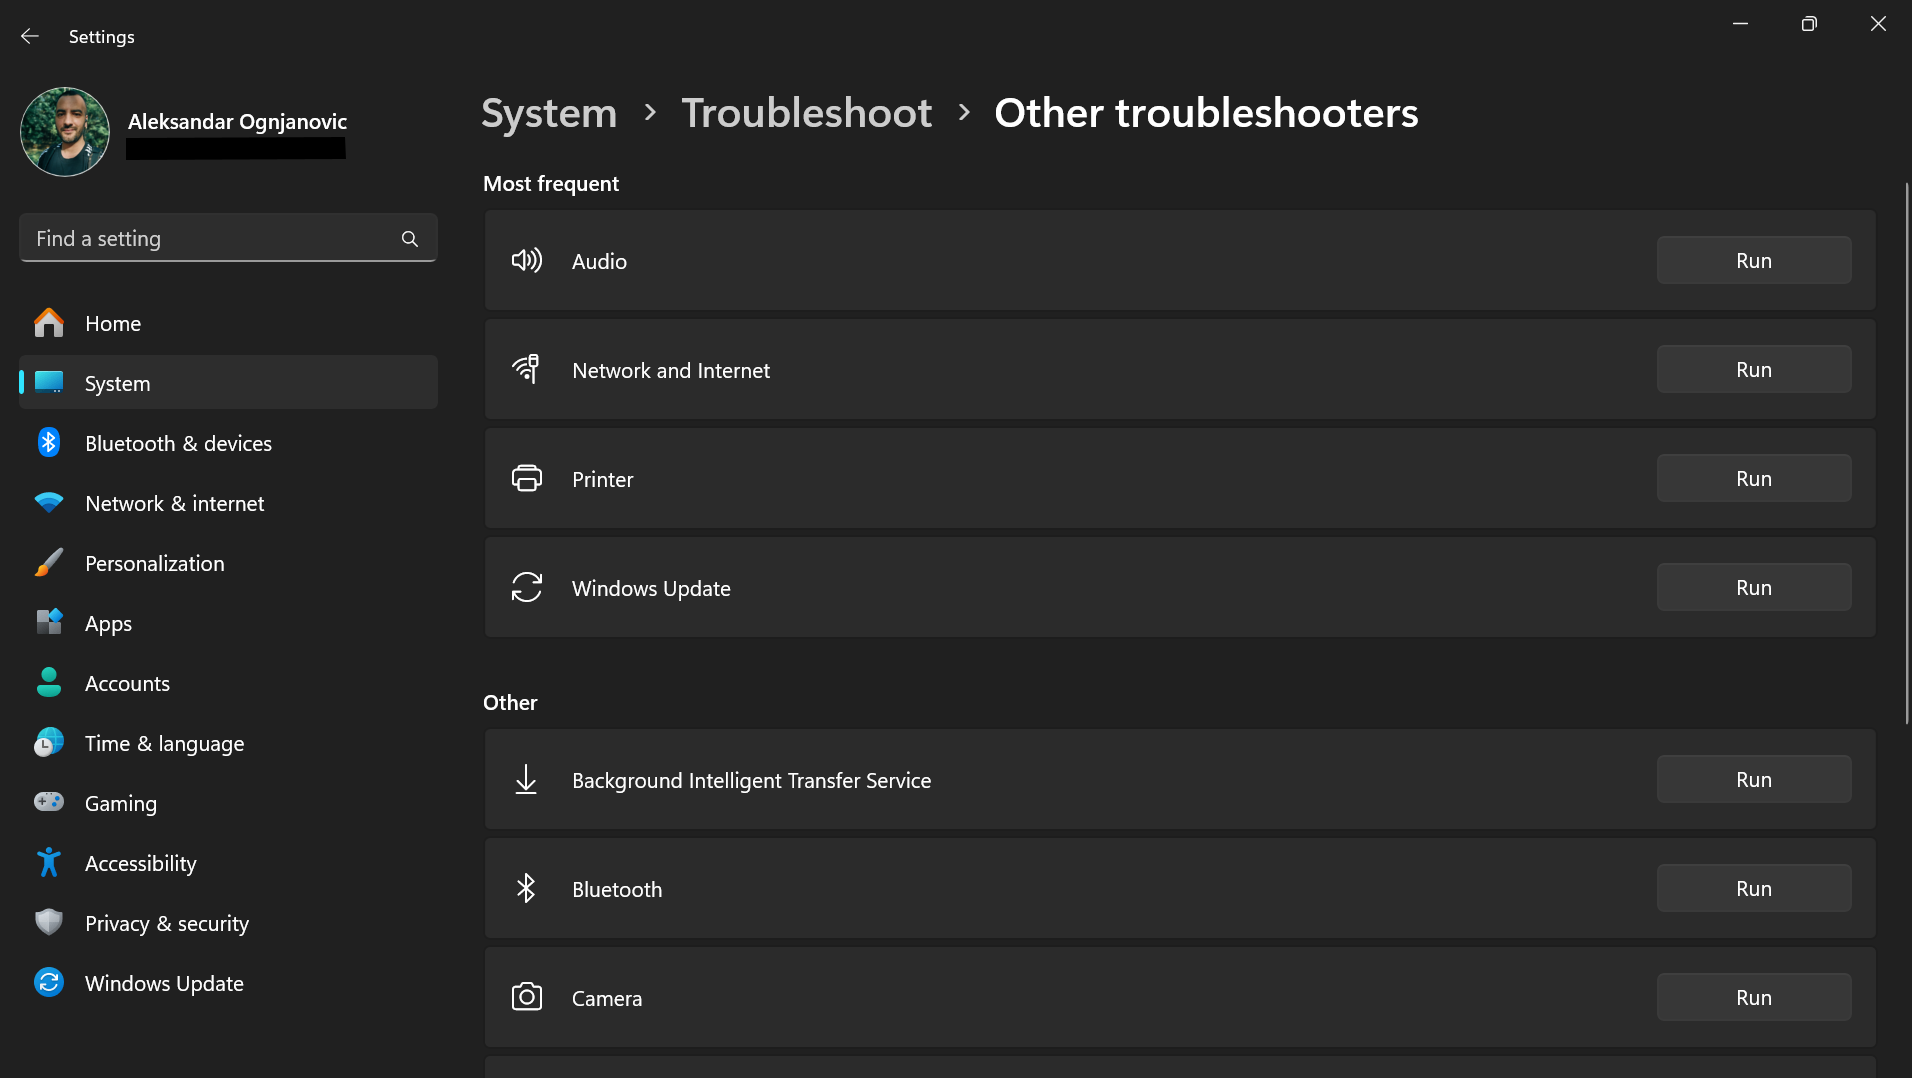The image size is (1912, 1078).
Task: Click the Home house icon
Action: (48, 323)
